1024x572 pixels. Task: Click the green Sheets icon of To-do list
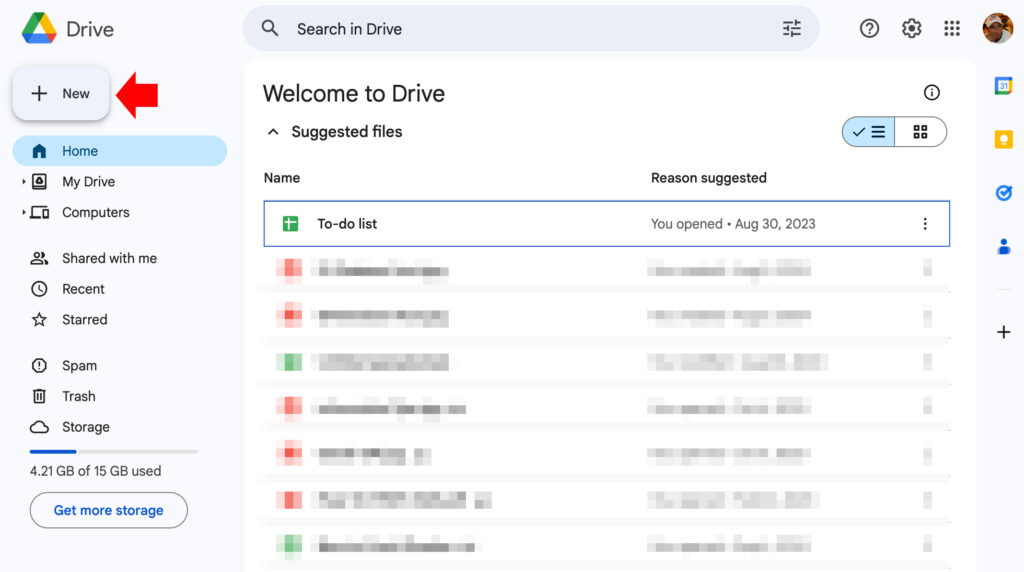[290, 224]
